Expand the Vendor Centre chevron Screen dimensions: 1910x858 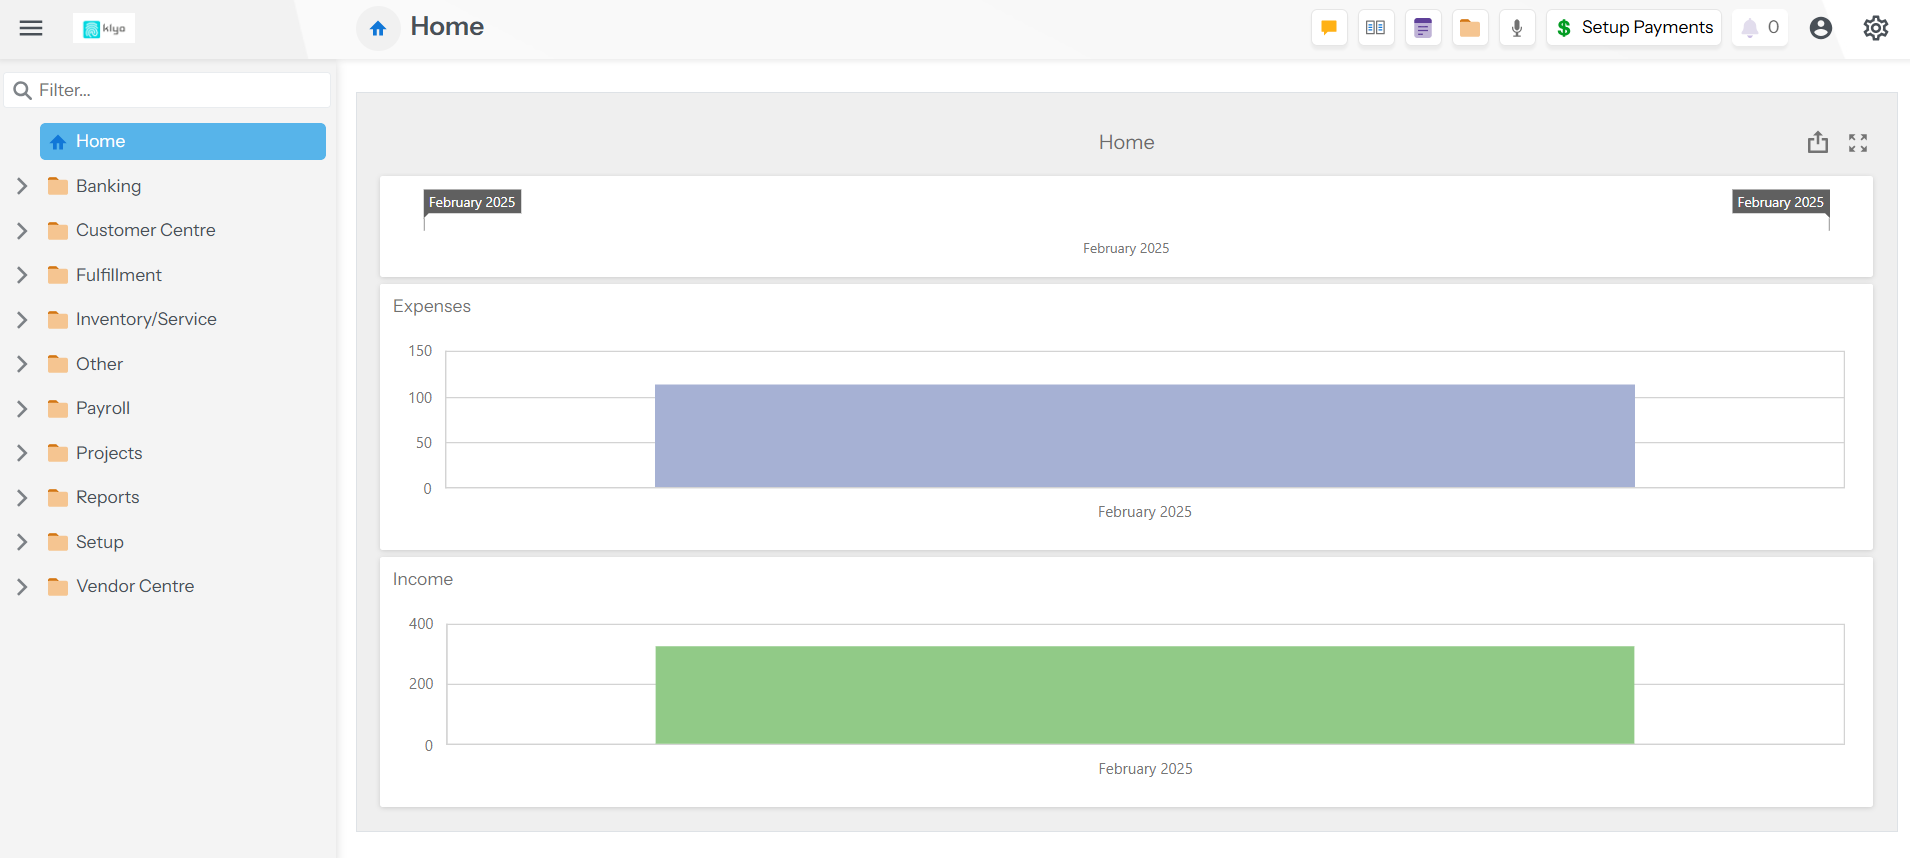click(x=22, y=586)
